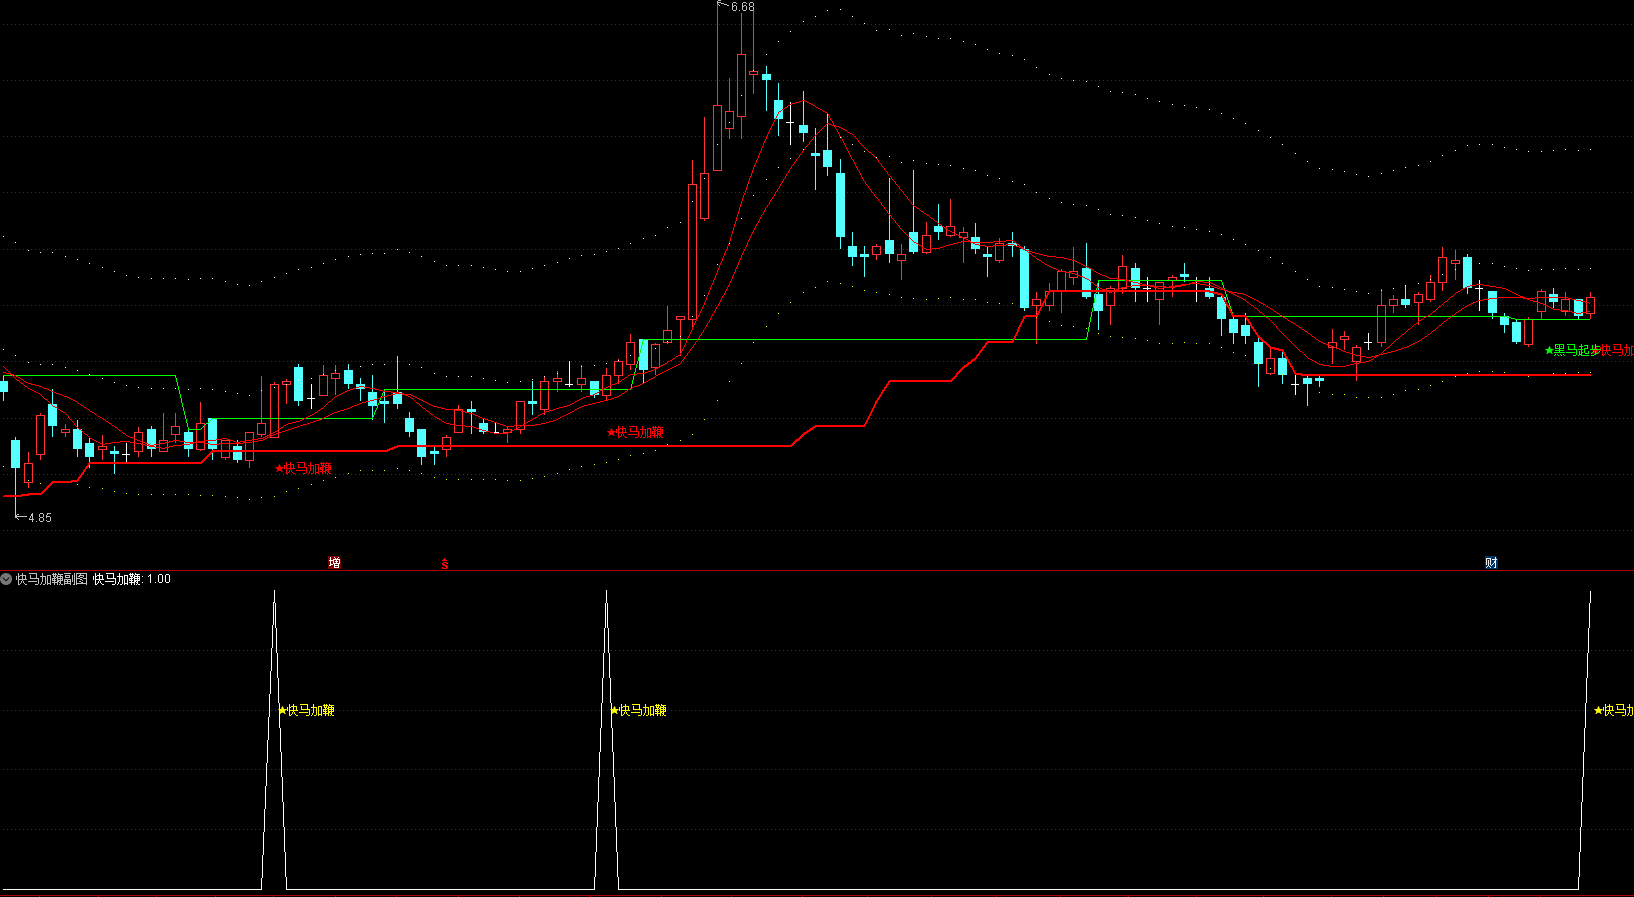Click second yellow ★快马加鞭 label in sub-chart
Screen dimensions: 1634x897
(639, 710)
